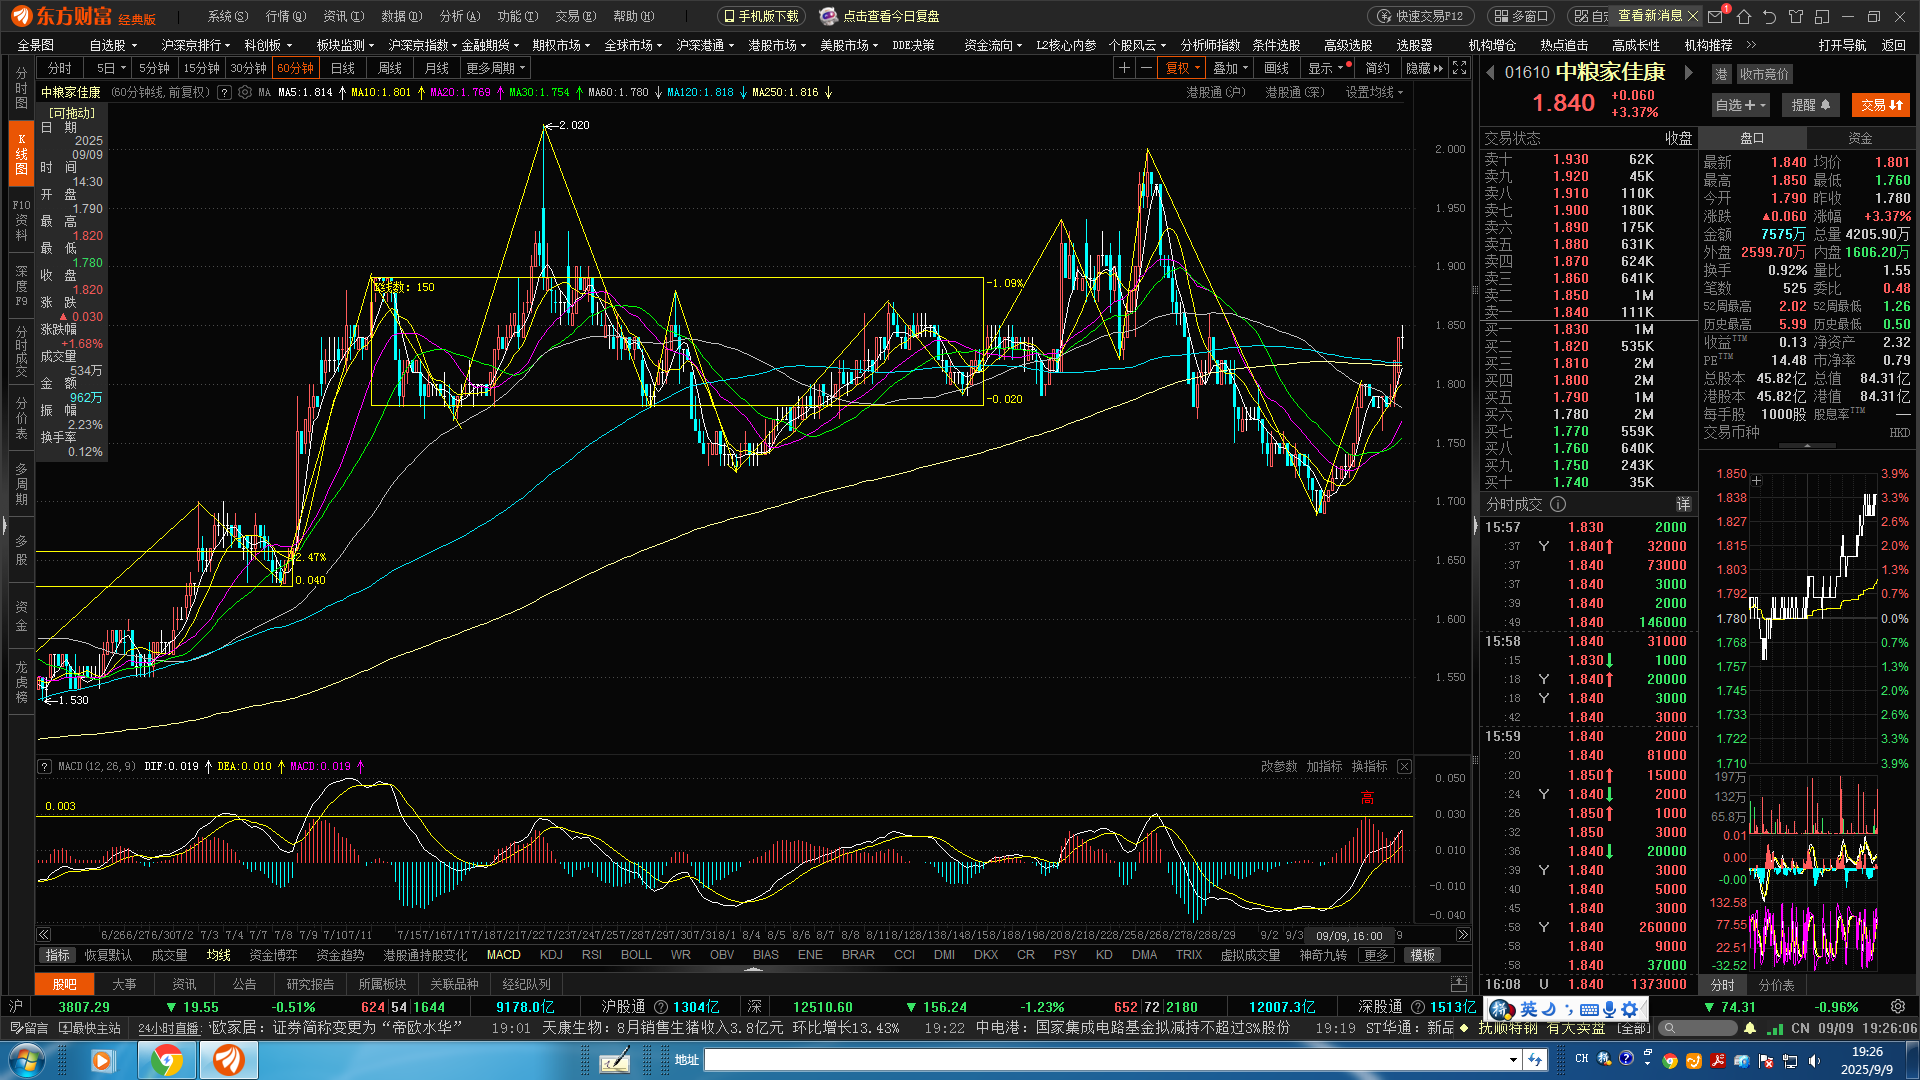
Task: Click the status bar search box
Action: [1698, 1028]
